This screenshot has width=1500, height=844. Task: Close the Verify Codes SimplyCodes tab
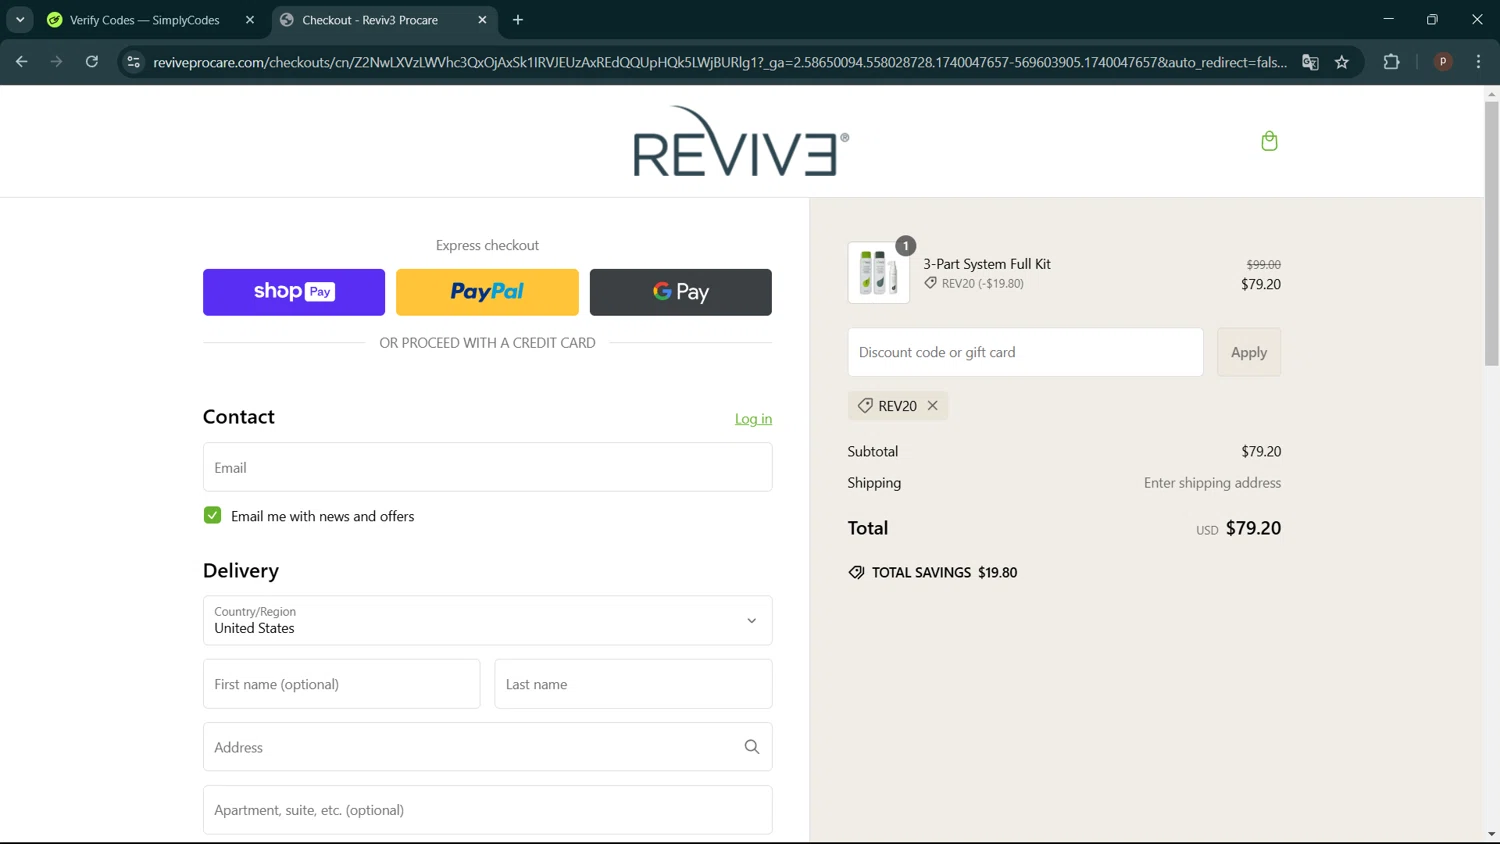tap(250, 20)
